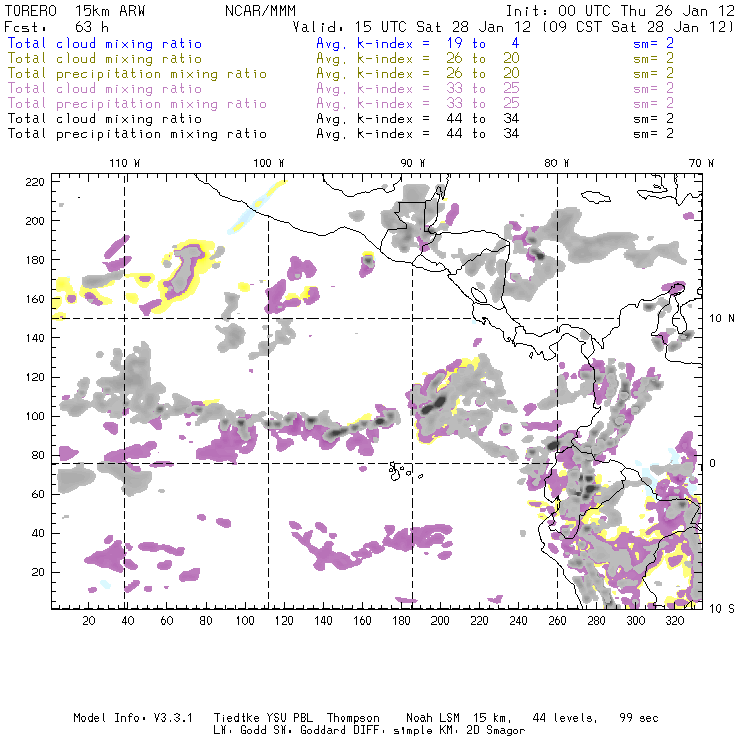Select the 'Init: 00 UTC Thu 26 Jan 12' text
This screenshot has width=740, height=740.
click(620, 11)
